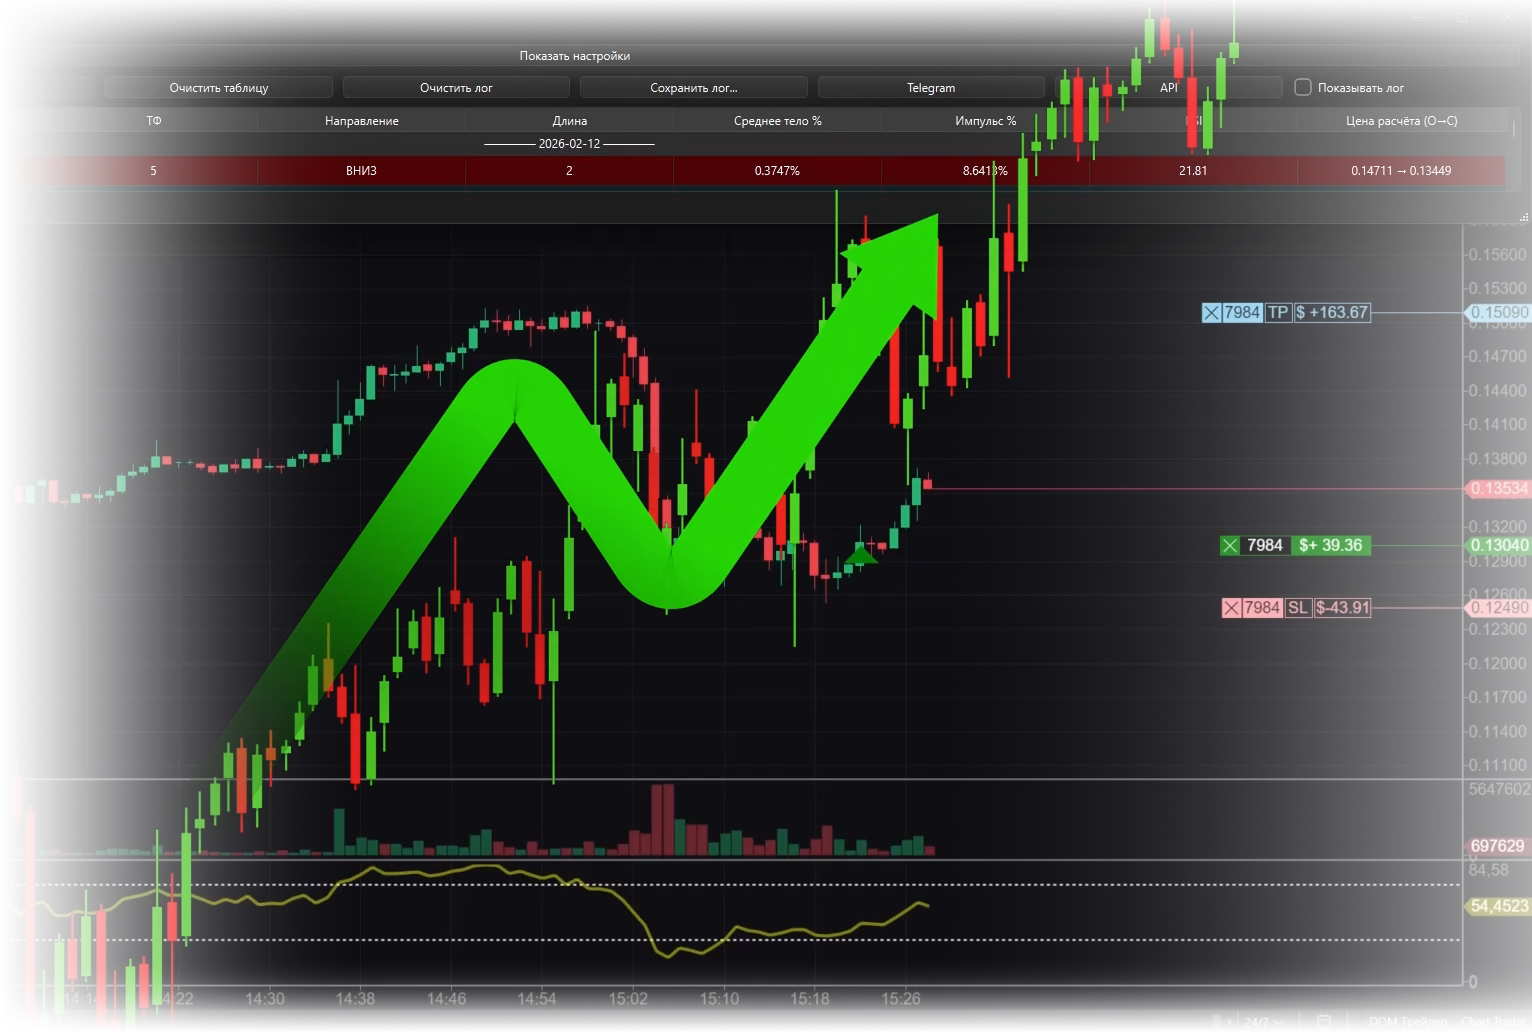Click the horizontal scrollbar thumb at chart bottom
1532x1032 pixels.
click(x=1216, y=1021)
